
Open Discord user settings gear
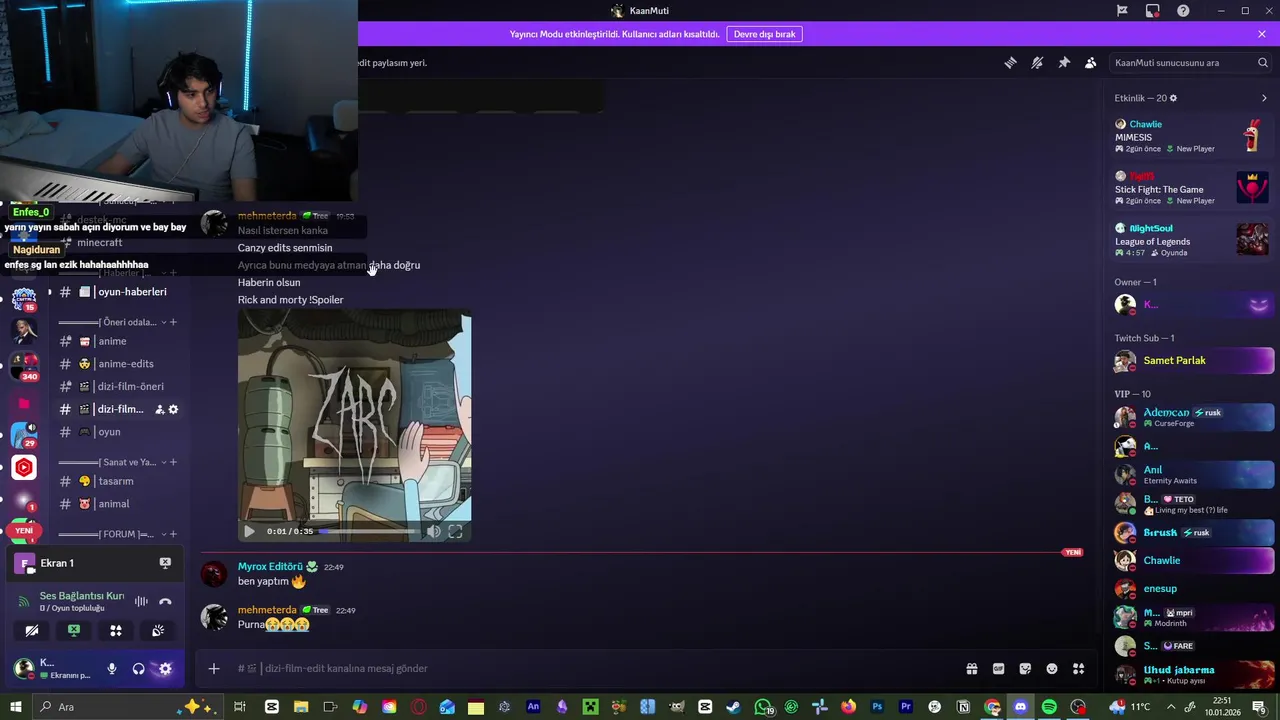(165, 669)
